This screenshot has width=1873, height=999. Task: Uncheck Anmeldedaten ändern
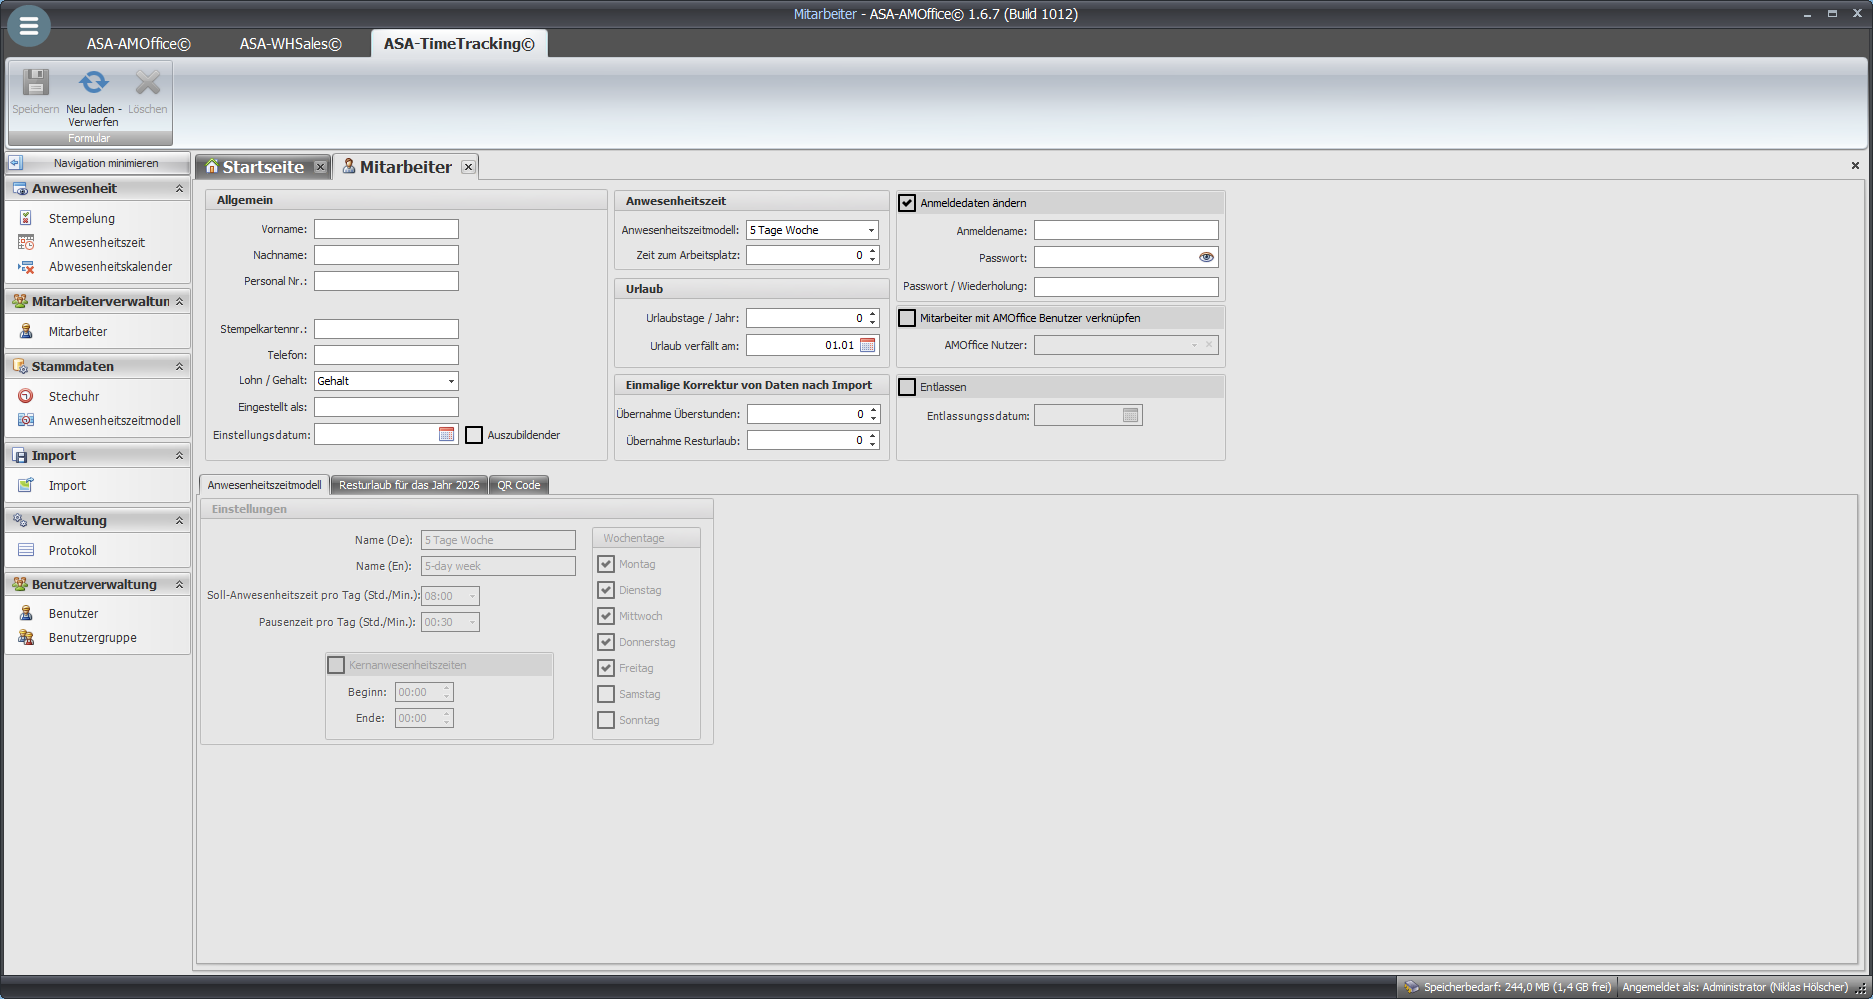[907, 203]
